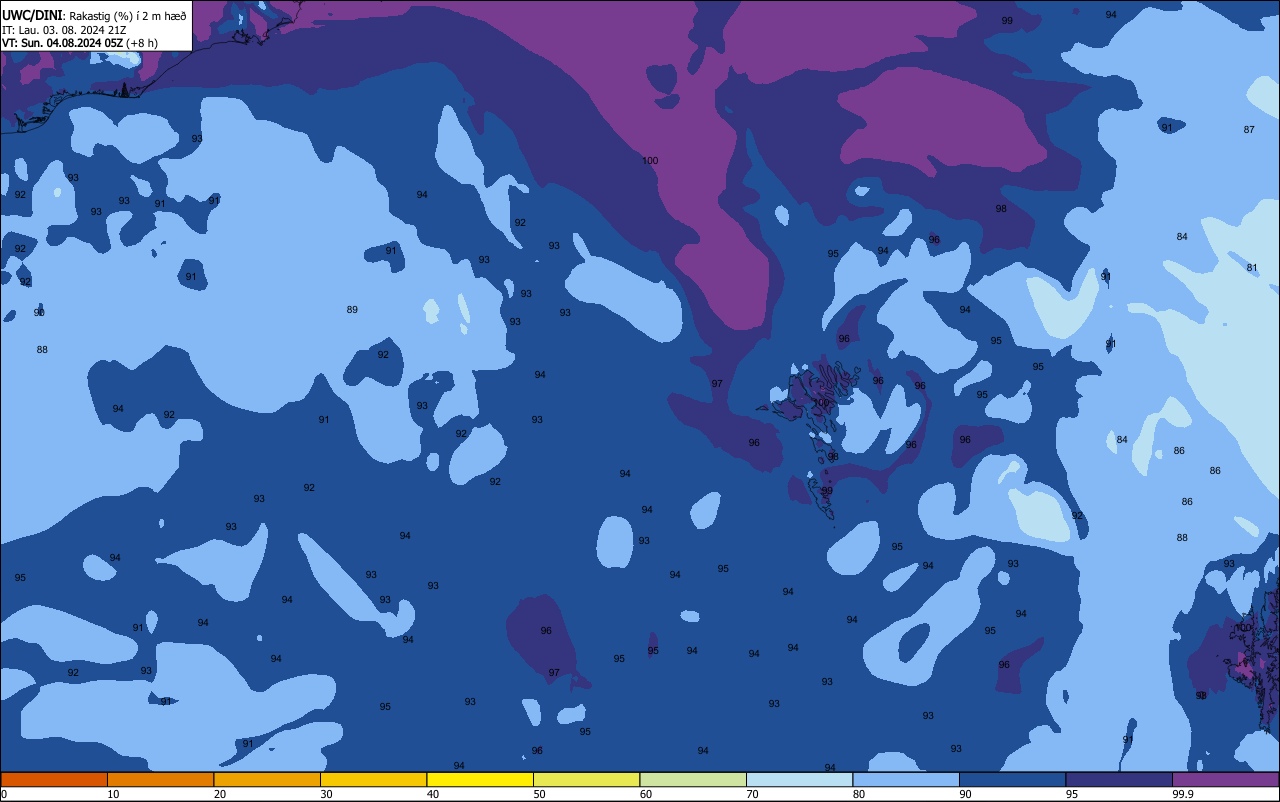Click the '40' legend tick label

(433, 794)
